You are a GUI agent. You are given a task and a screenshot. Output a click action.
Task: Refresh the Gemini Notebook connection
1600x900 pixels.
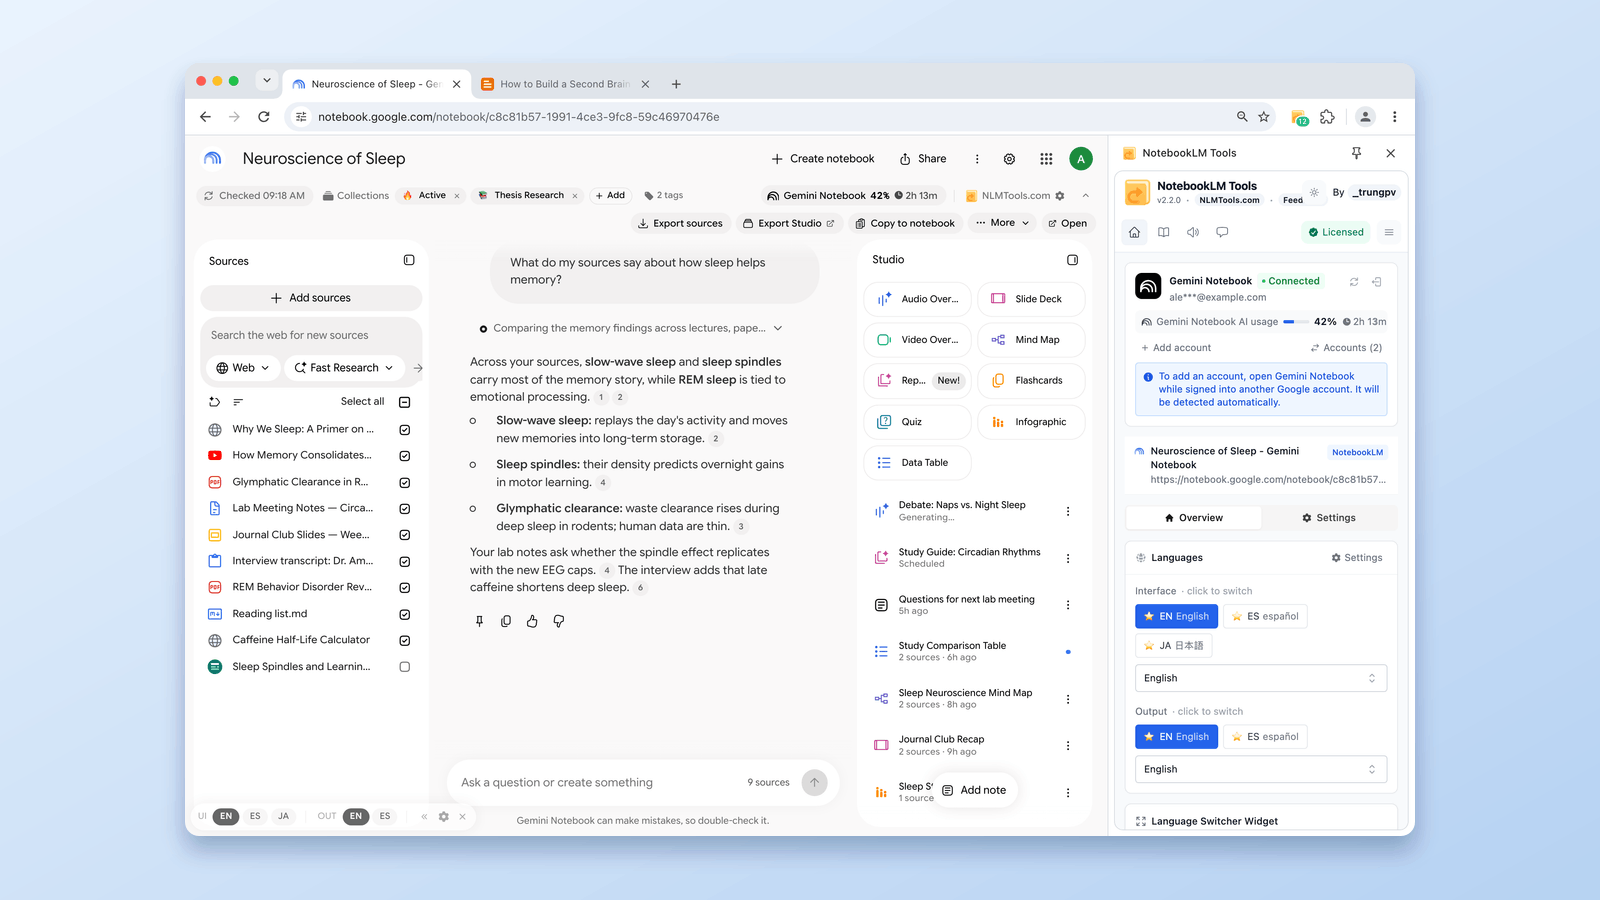pos(1354,282)
